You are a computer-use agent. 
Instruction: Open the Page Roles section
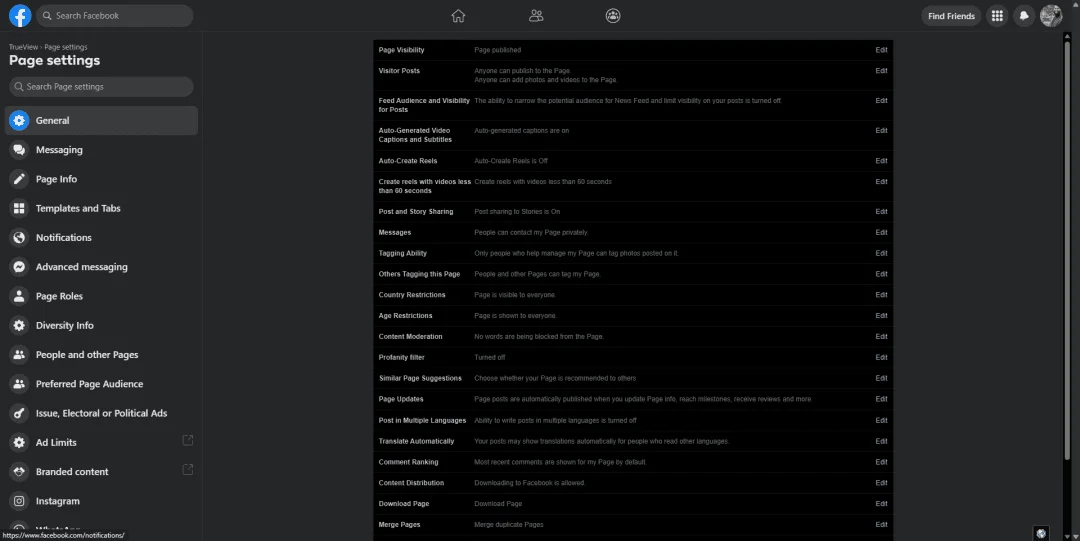click(101, 296)
